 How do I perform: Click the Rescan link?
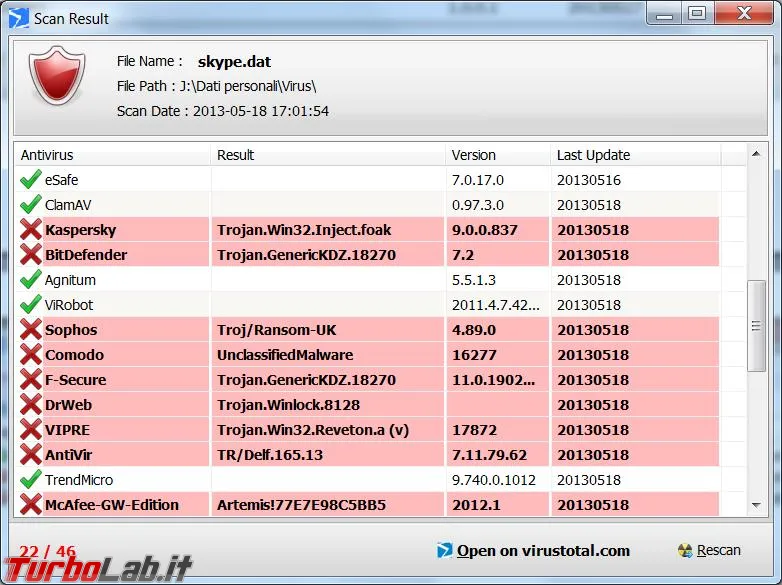click(x=719, y=550)
